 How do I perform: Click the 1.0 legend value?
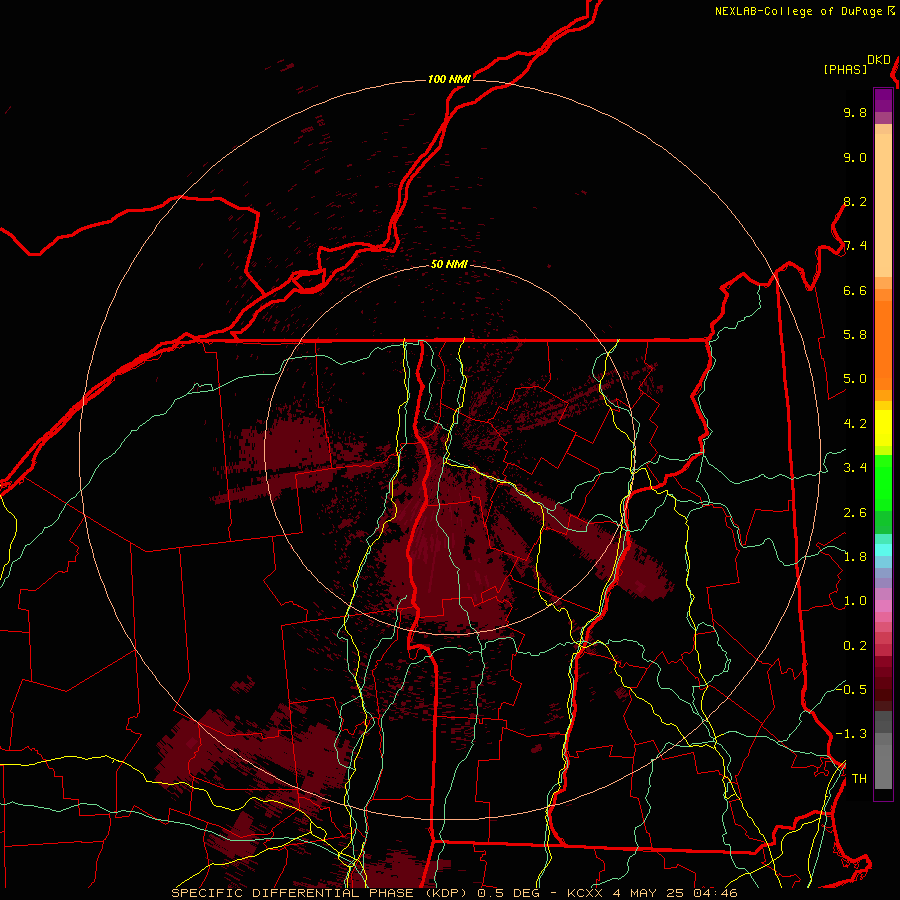point(855,601)
